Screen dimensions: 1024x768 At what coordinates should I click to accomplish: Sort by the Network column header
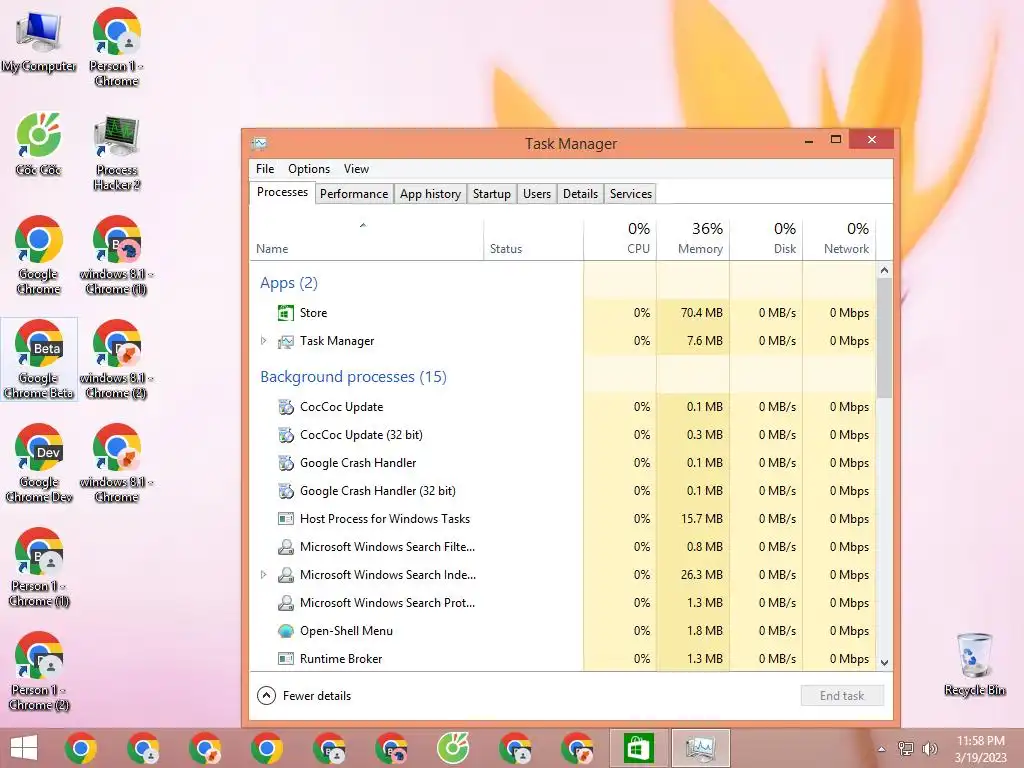tap(839, 238)
